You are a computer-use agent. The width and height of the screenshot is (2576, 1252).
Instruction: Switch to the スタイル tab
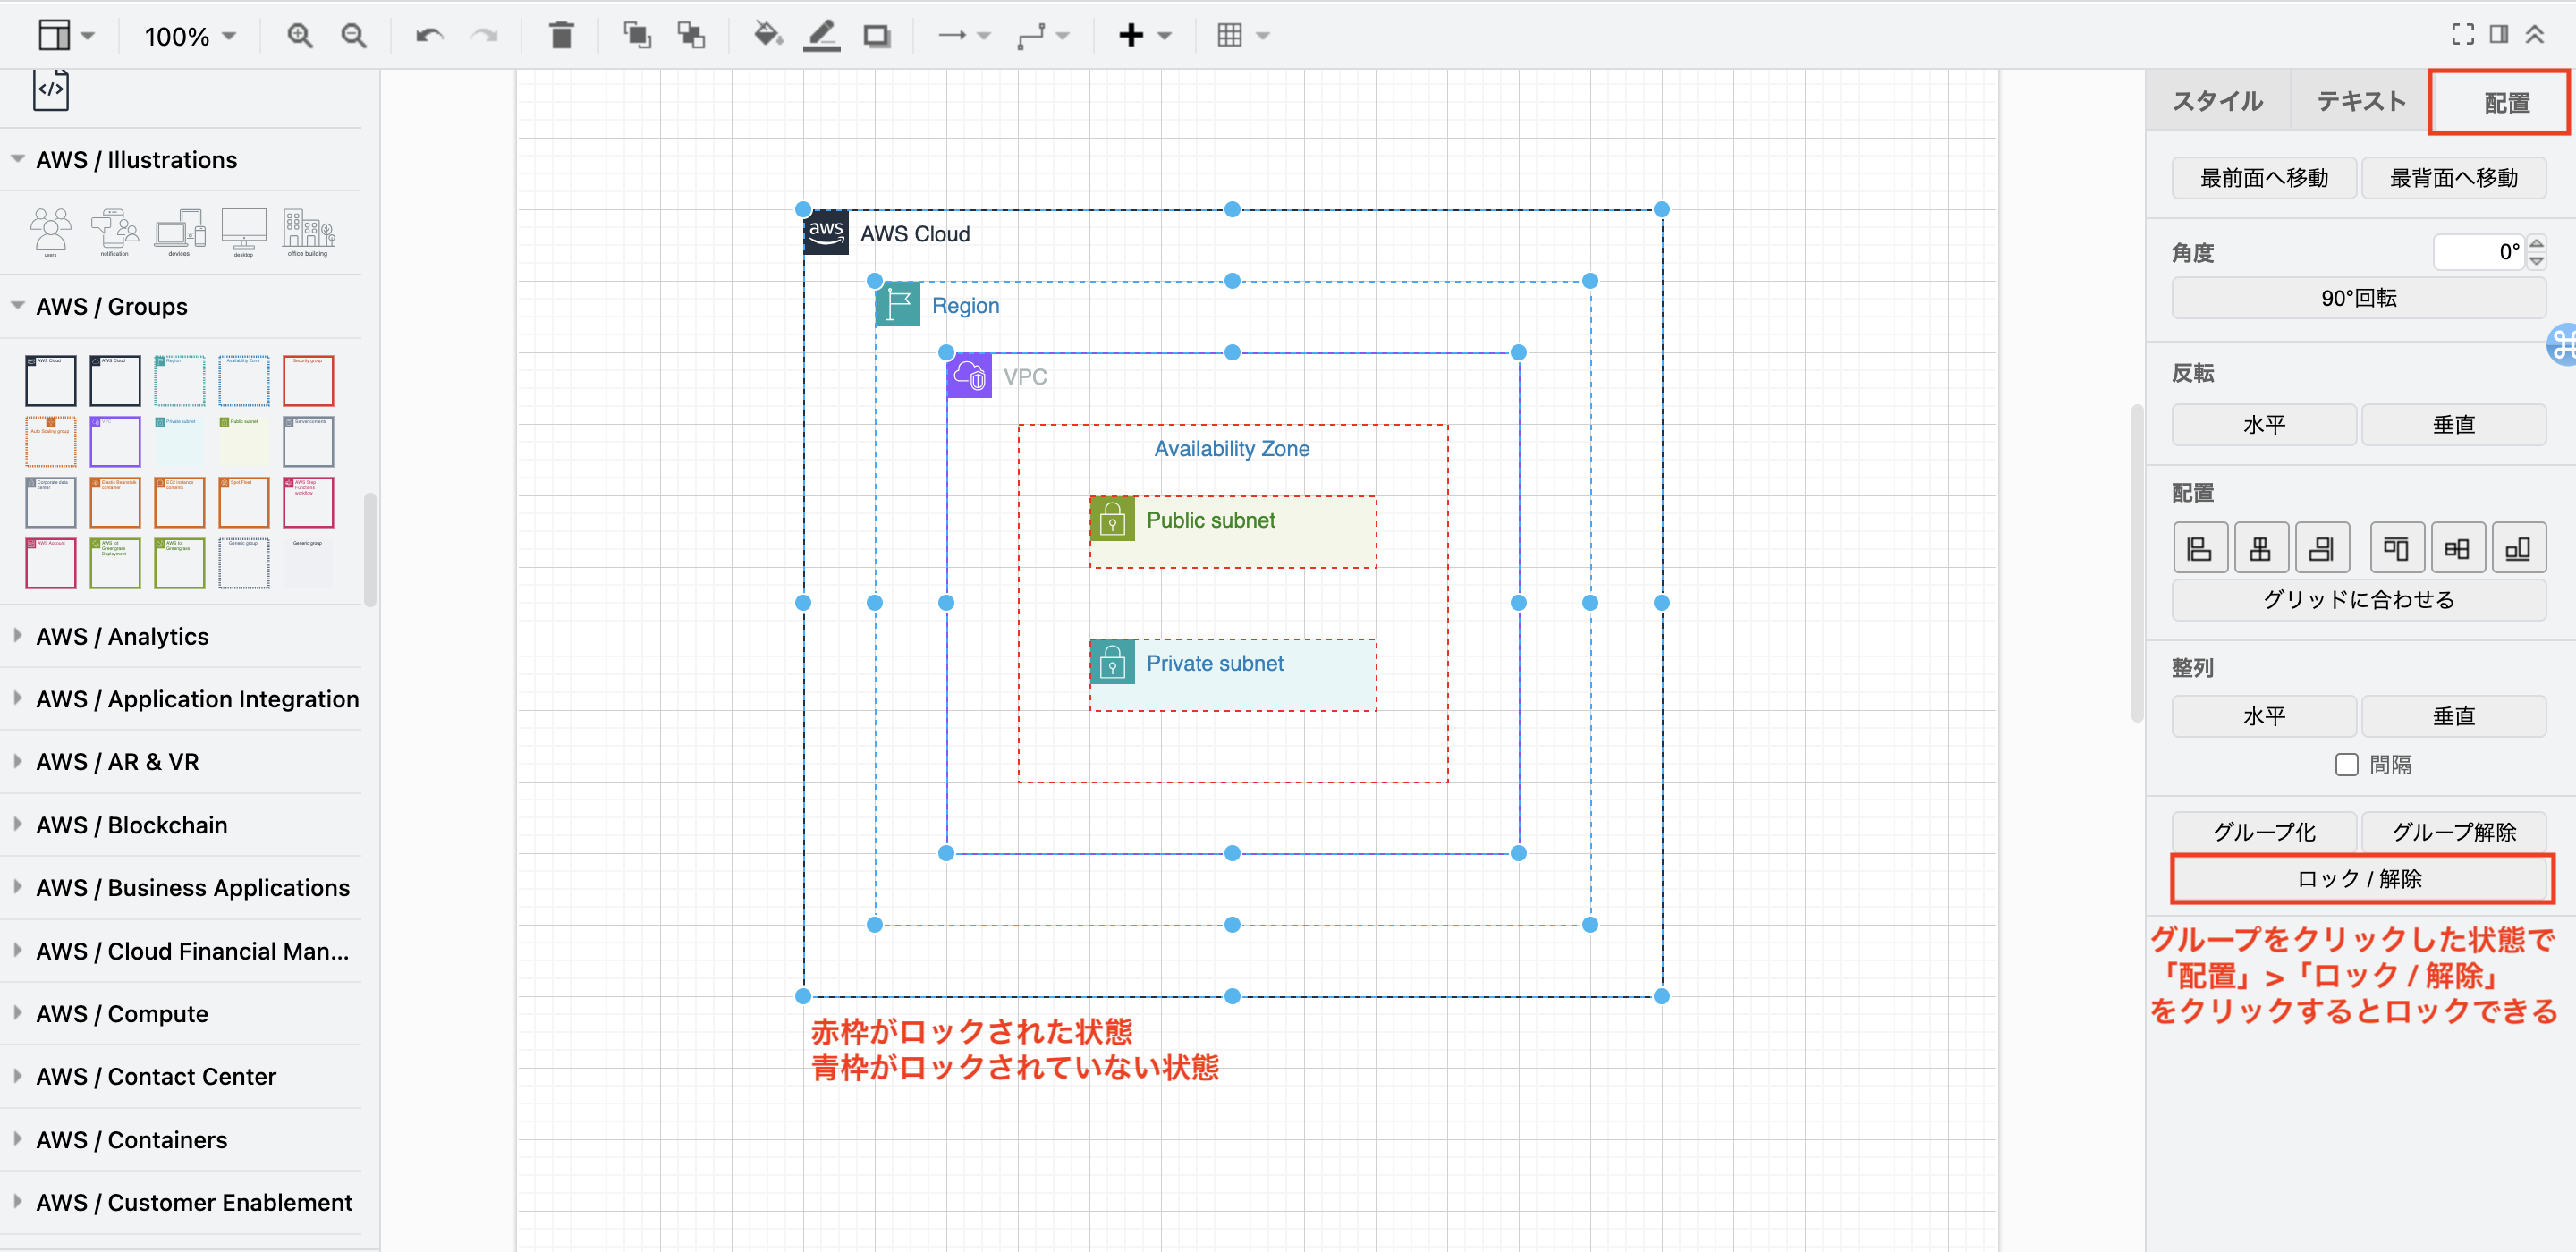pyautogui.click(x=2216, y=100)
